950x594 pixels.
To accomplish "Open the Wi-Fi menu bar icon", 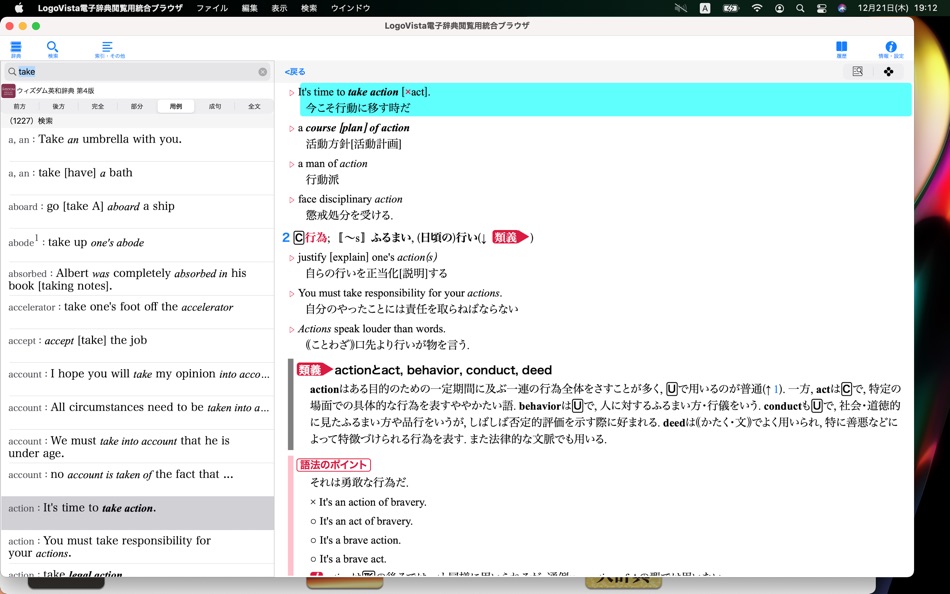I will (x=757, y=8).
